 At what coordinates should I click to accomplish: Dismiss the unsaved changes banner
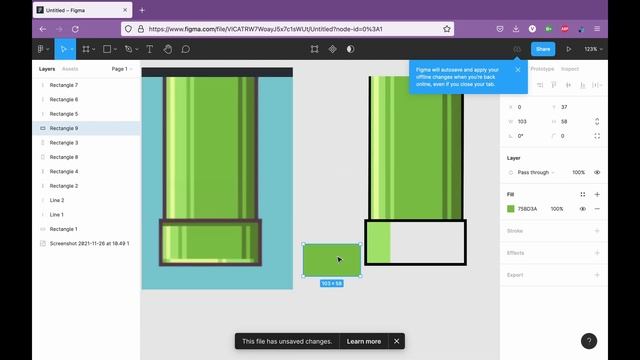click(x=396, y=341)
